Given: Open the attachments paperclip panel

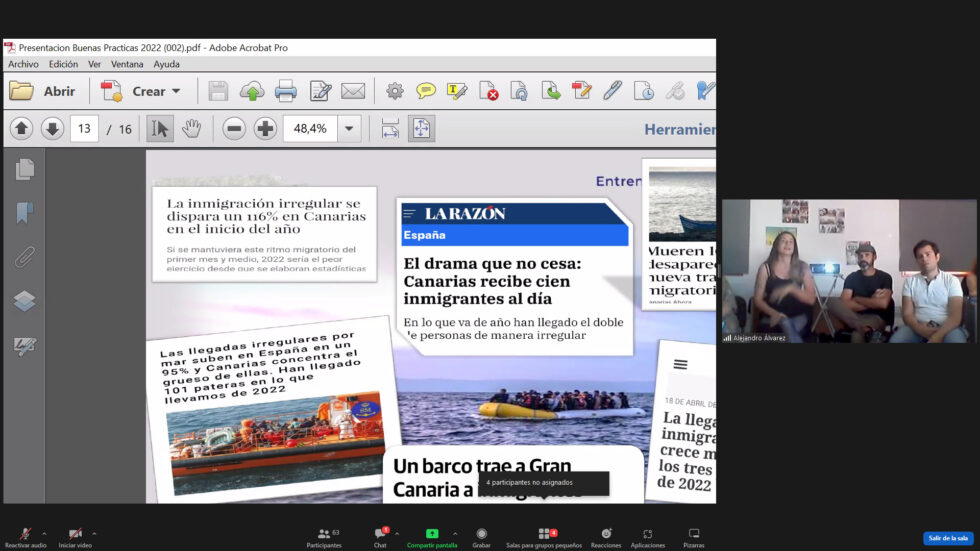Looking at the screenshot, I should click(x=25, y=257).
